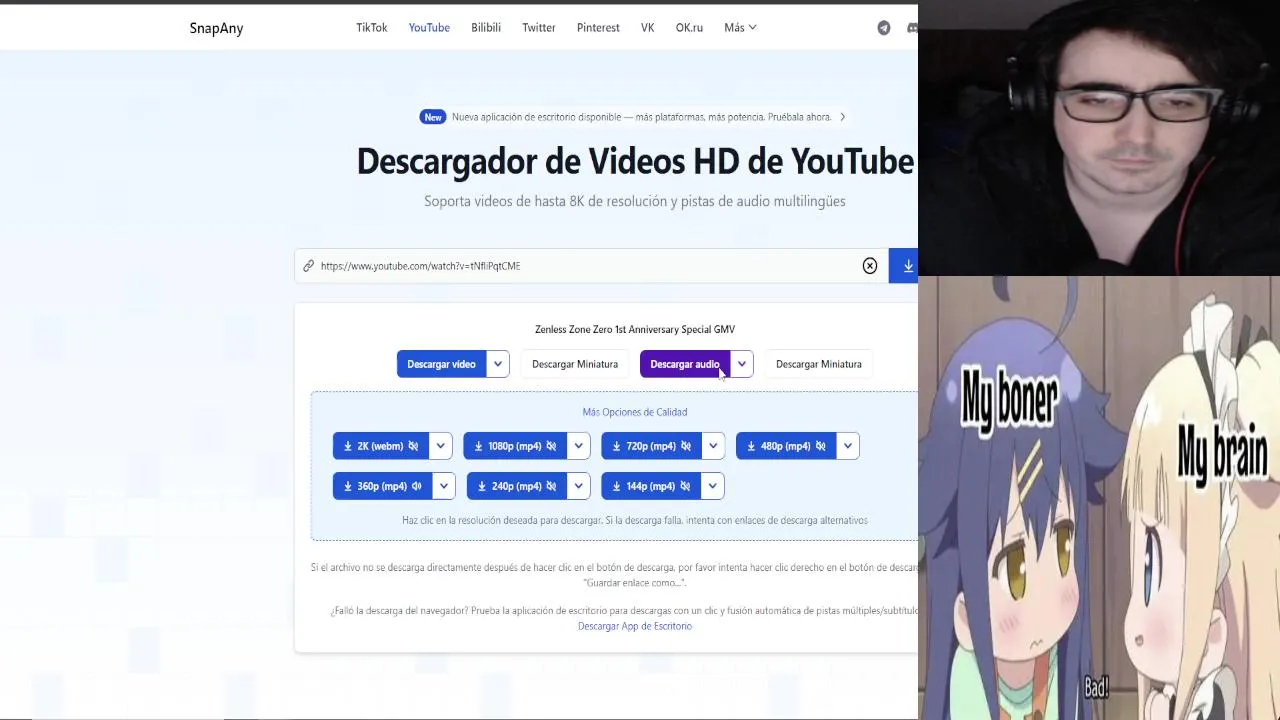Expand 360p (mp4) alternatives dropdown

point(444,486)
